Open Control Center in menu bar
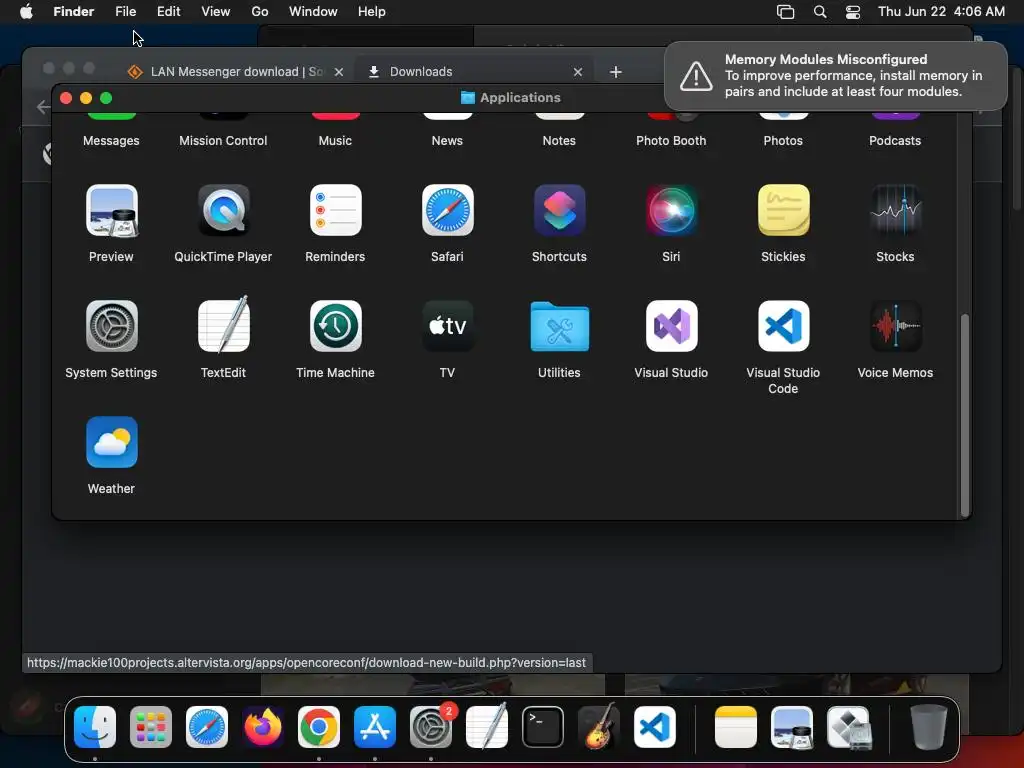This screenshot has height=768, width=1024. 853,12
